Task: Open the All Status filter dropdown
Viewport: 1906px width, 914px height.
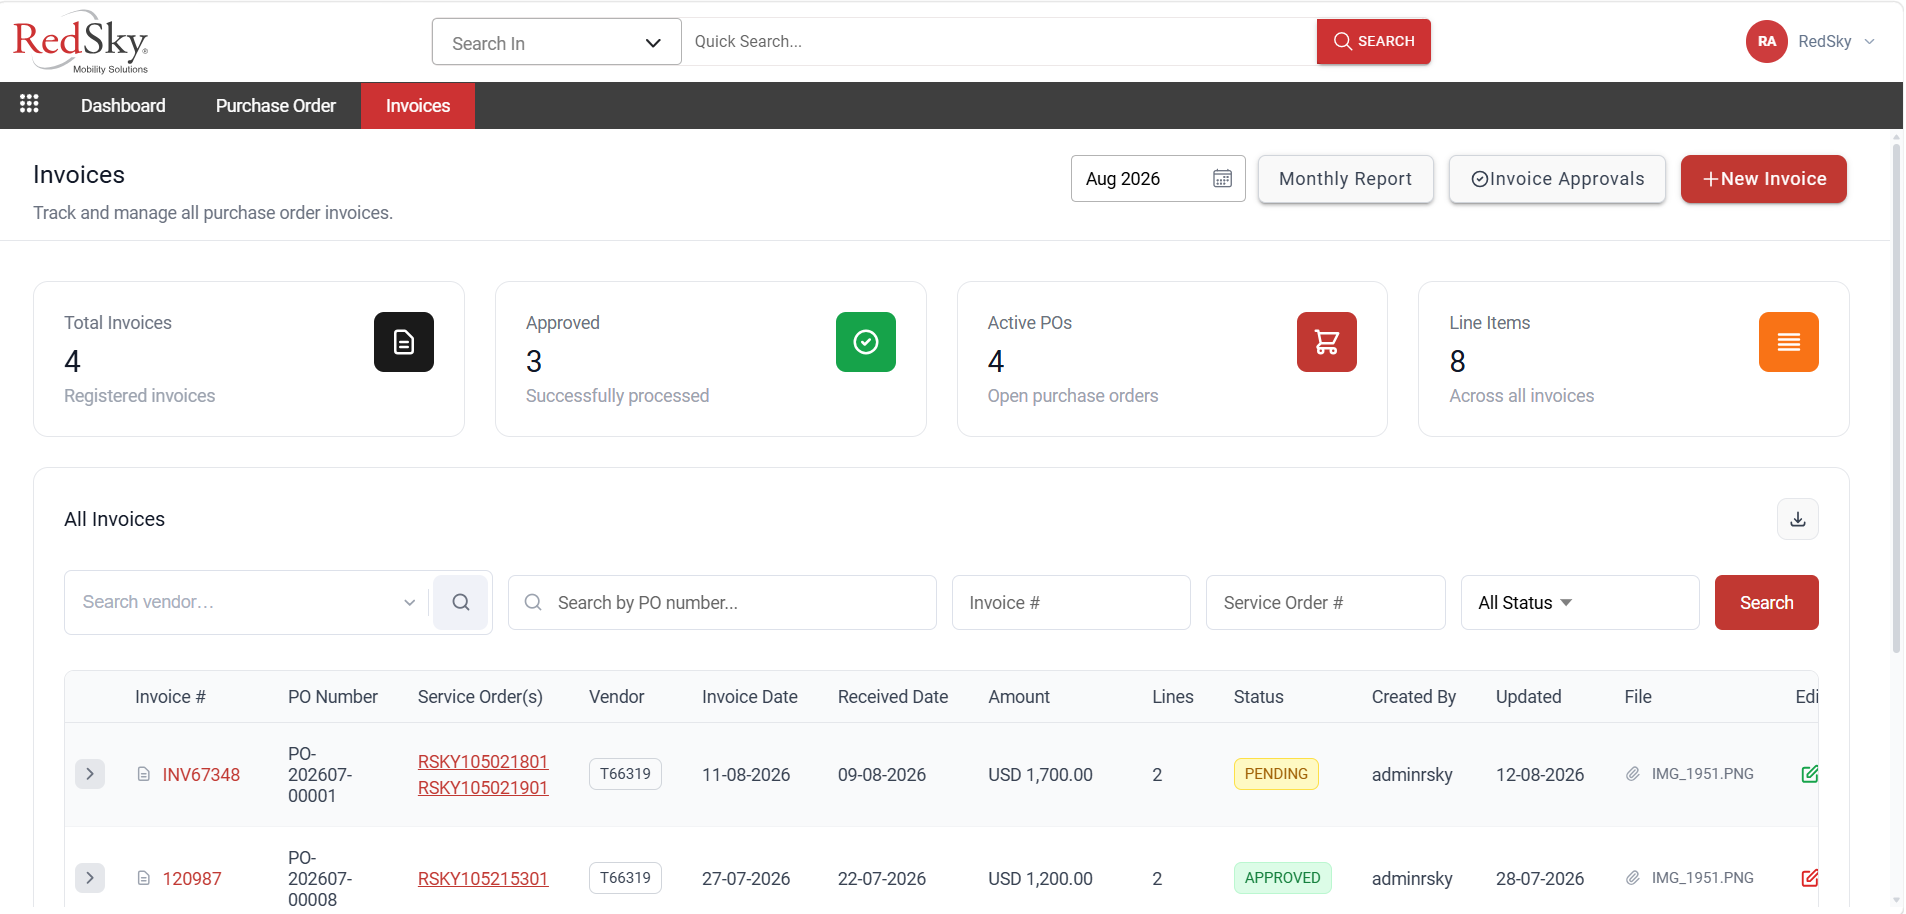Action: 1580,602
